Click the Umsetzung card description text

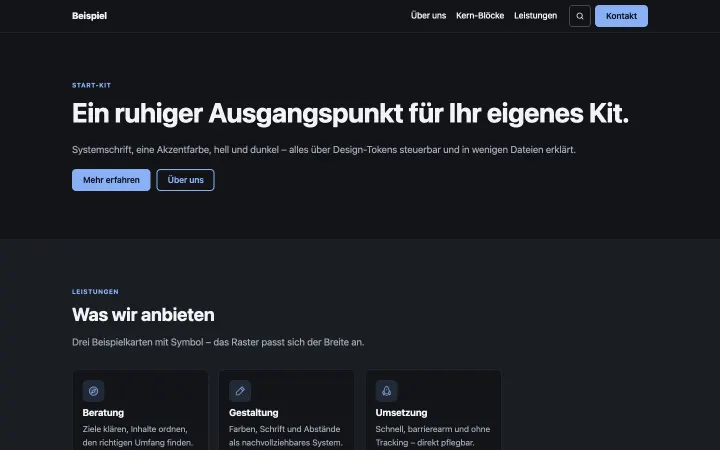433,436
